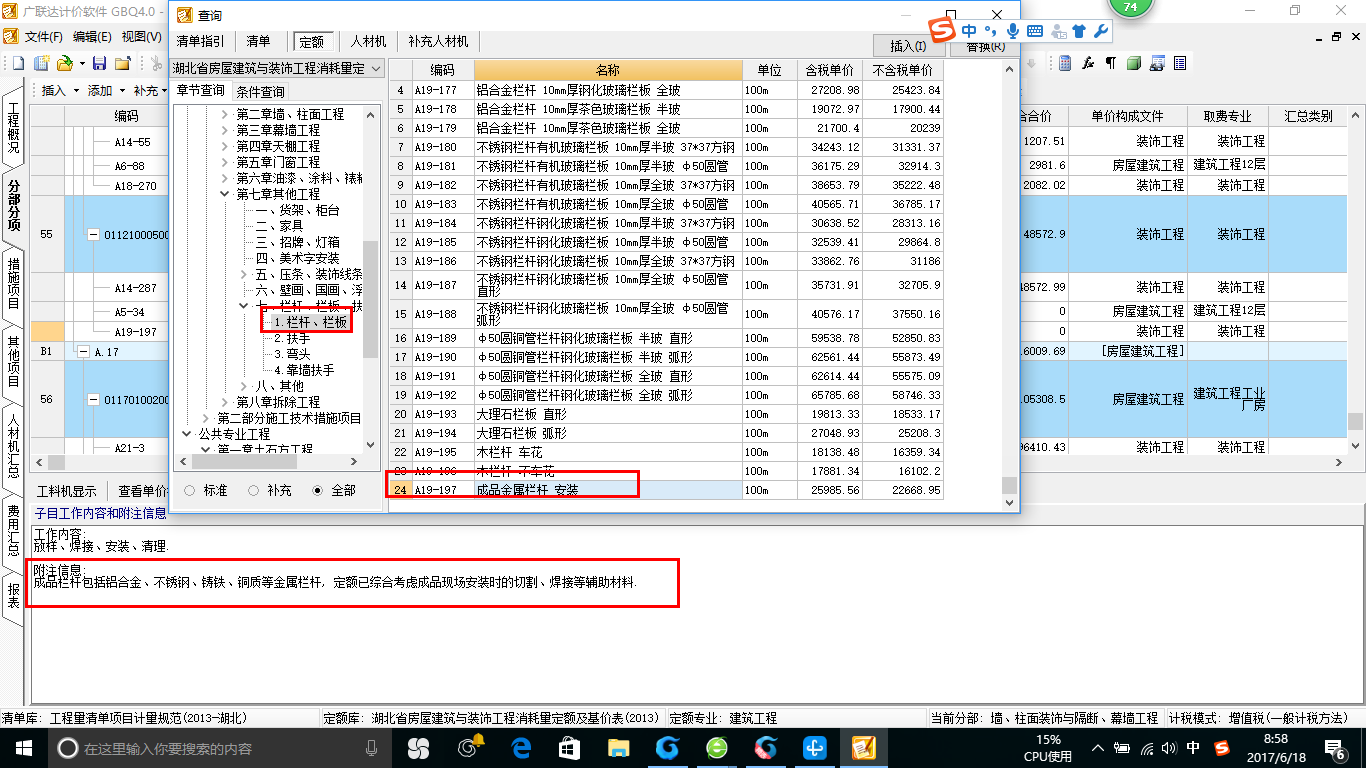Select the 2.扶手 tree item
This screenshot has width=1366, height=768.
coord(291,338)
